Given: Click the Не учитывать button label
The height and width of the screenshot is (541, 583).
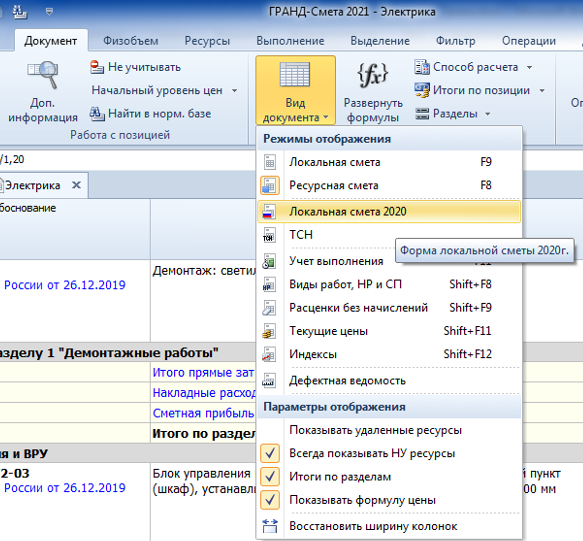Looking at the screenshot, I should pyautogui.click(x=144, y=67).
